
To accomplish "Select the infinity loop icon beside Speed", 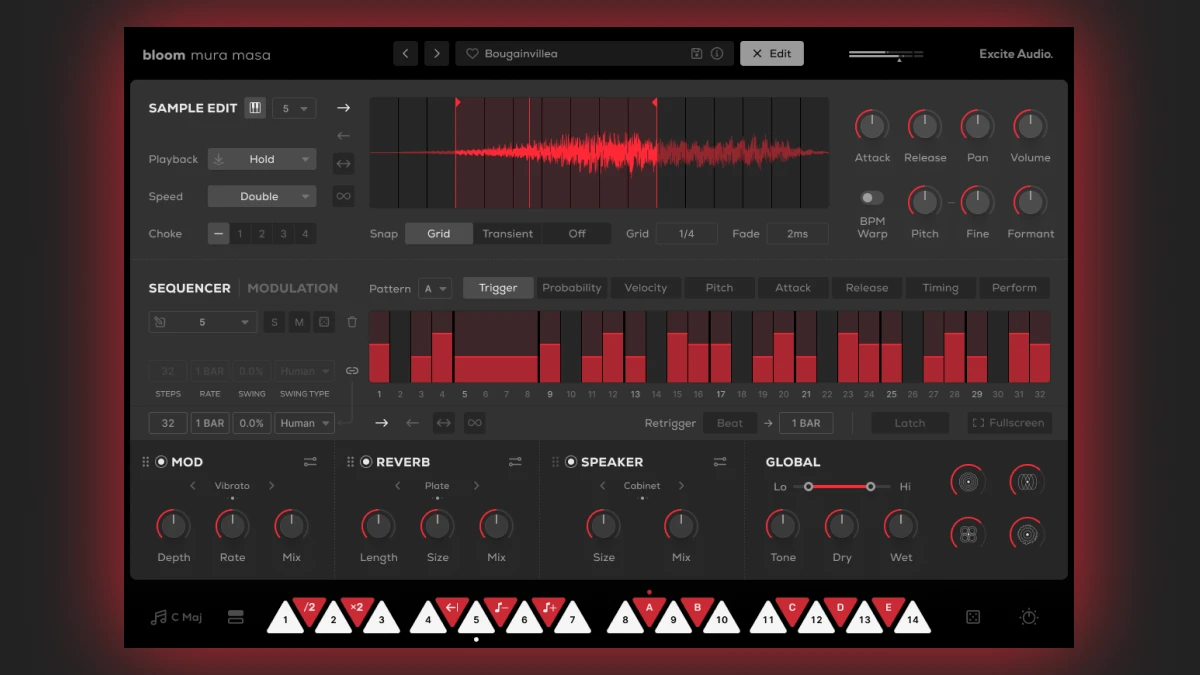I will pyautogui.click(x=343, y=196).
